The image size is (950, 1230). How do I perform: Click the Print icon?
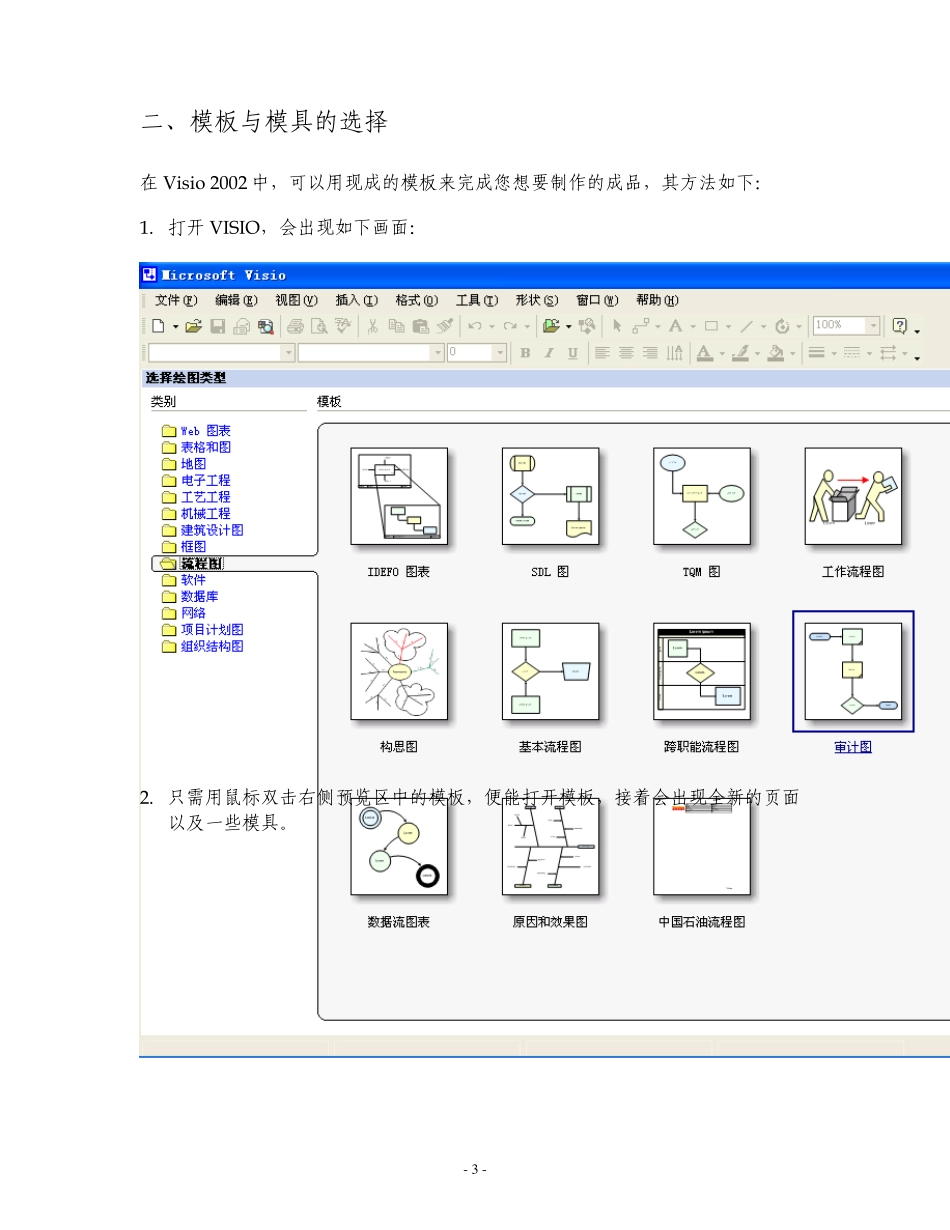coord(295,326)
